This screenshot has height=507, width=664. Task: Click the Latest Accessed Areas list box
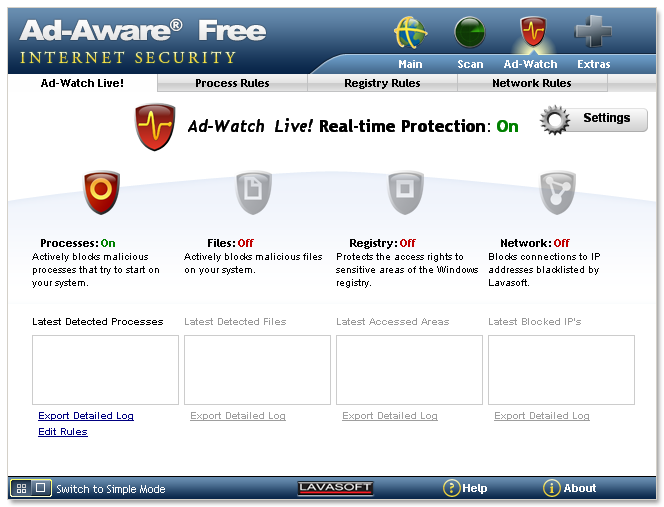tap(409, 370)
